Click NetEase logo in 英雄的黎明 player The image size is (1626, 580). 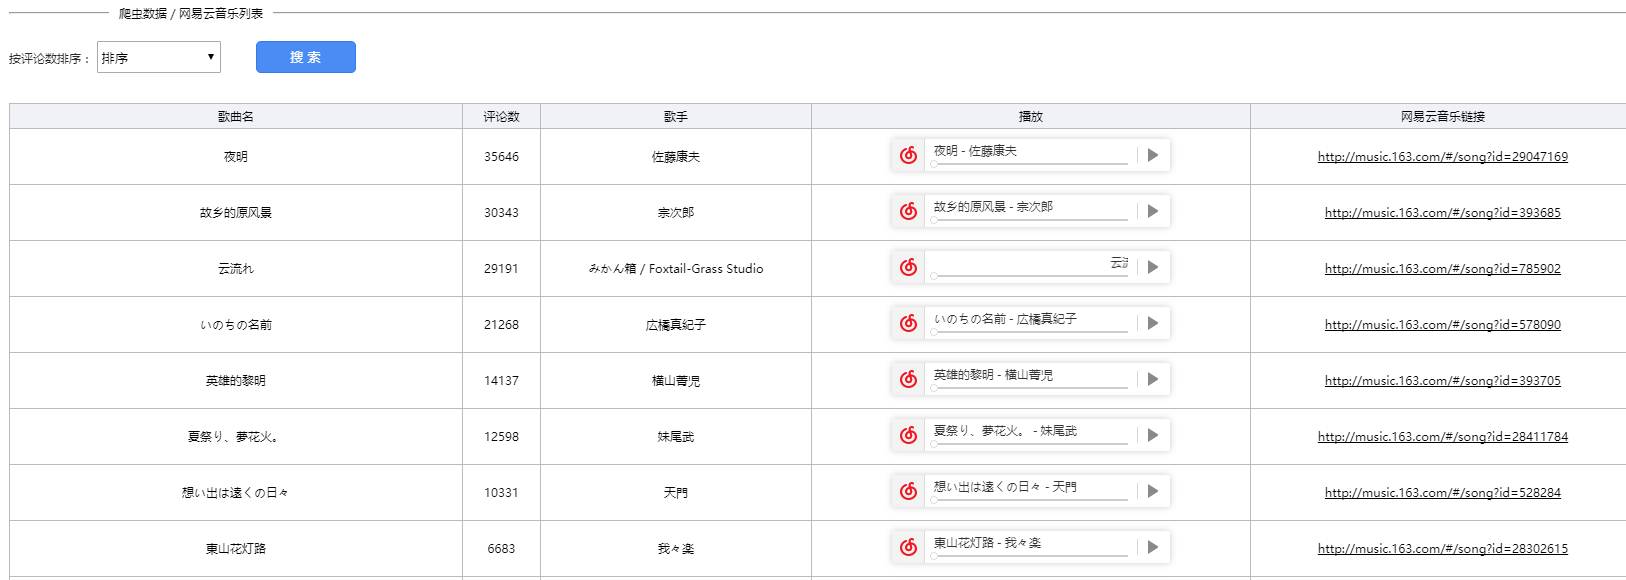tap(908, 379)
